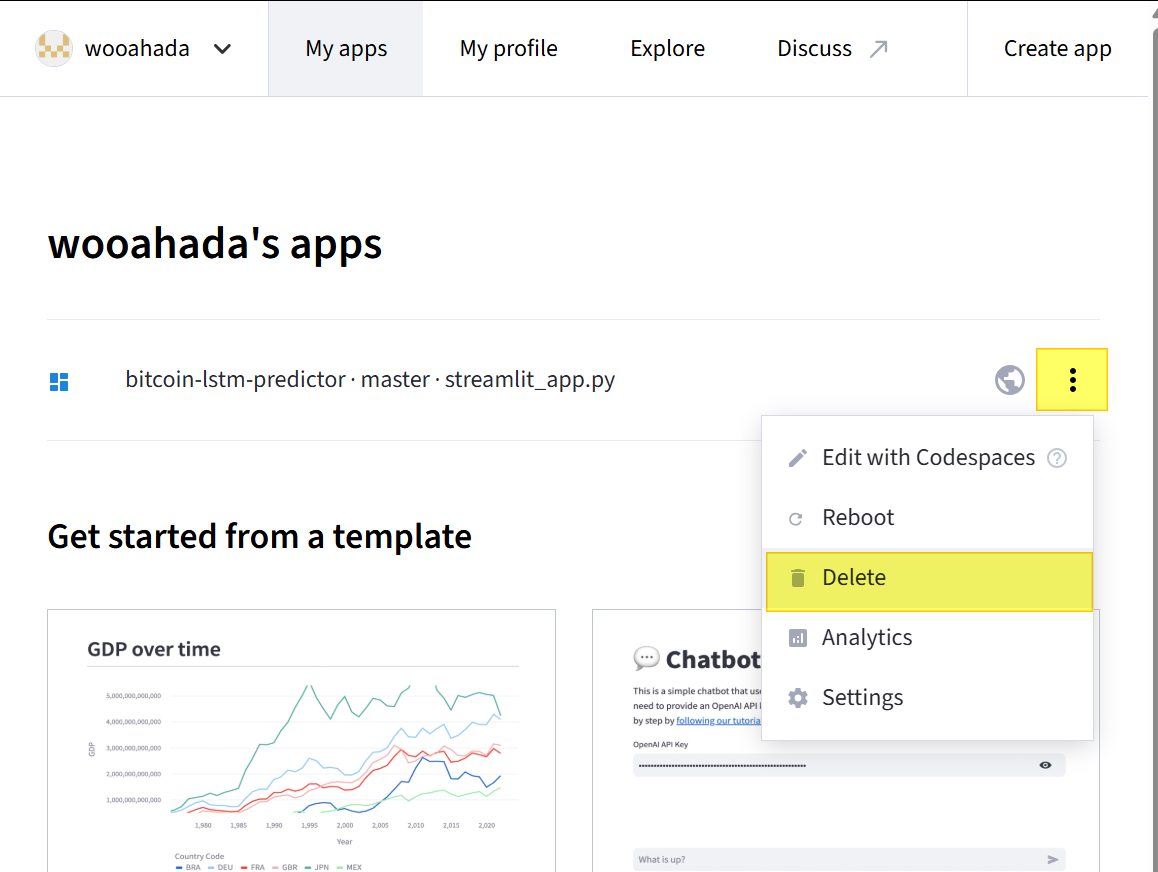Toggle the three-dot app options menu
This screenshot has height=872, width=1158.
point(1072,380)
